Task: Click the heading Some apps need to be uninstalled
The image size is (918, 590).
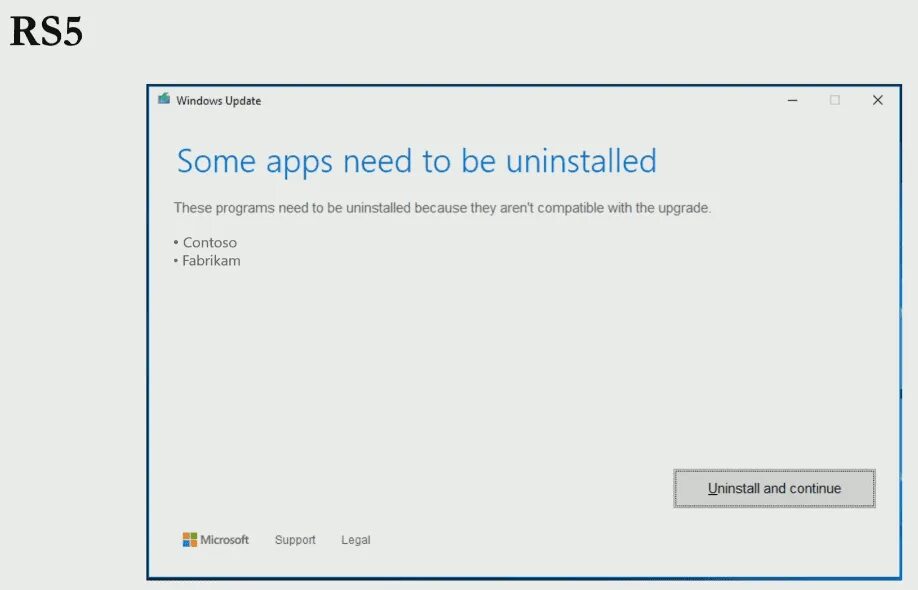Action: (x=417, y=162)
